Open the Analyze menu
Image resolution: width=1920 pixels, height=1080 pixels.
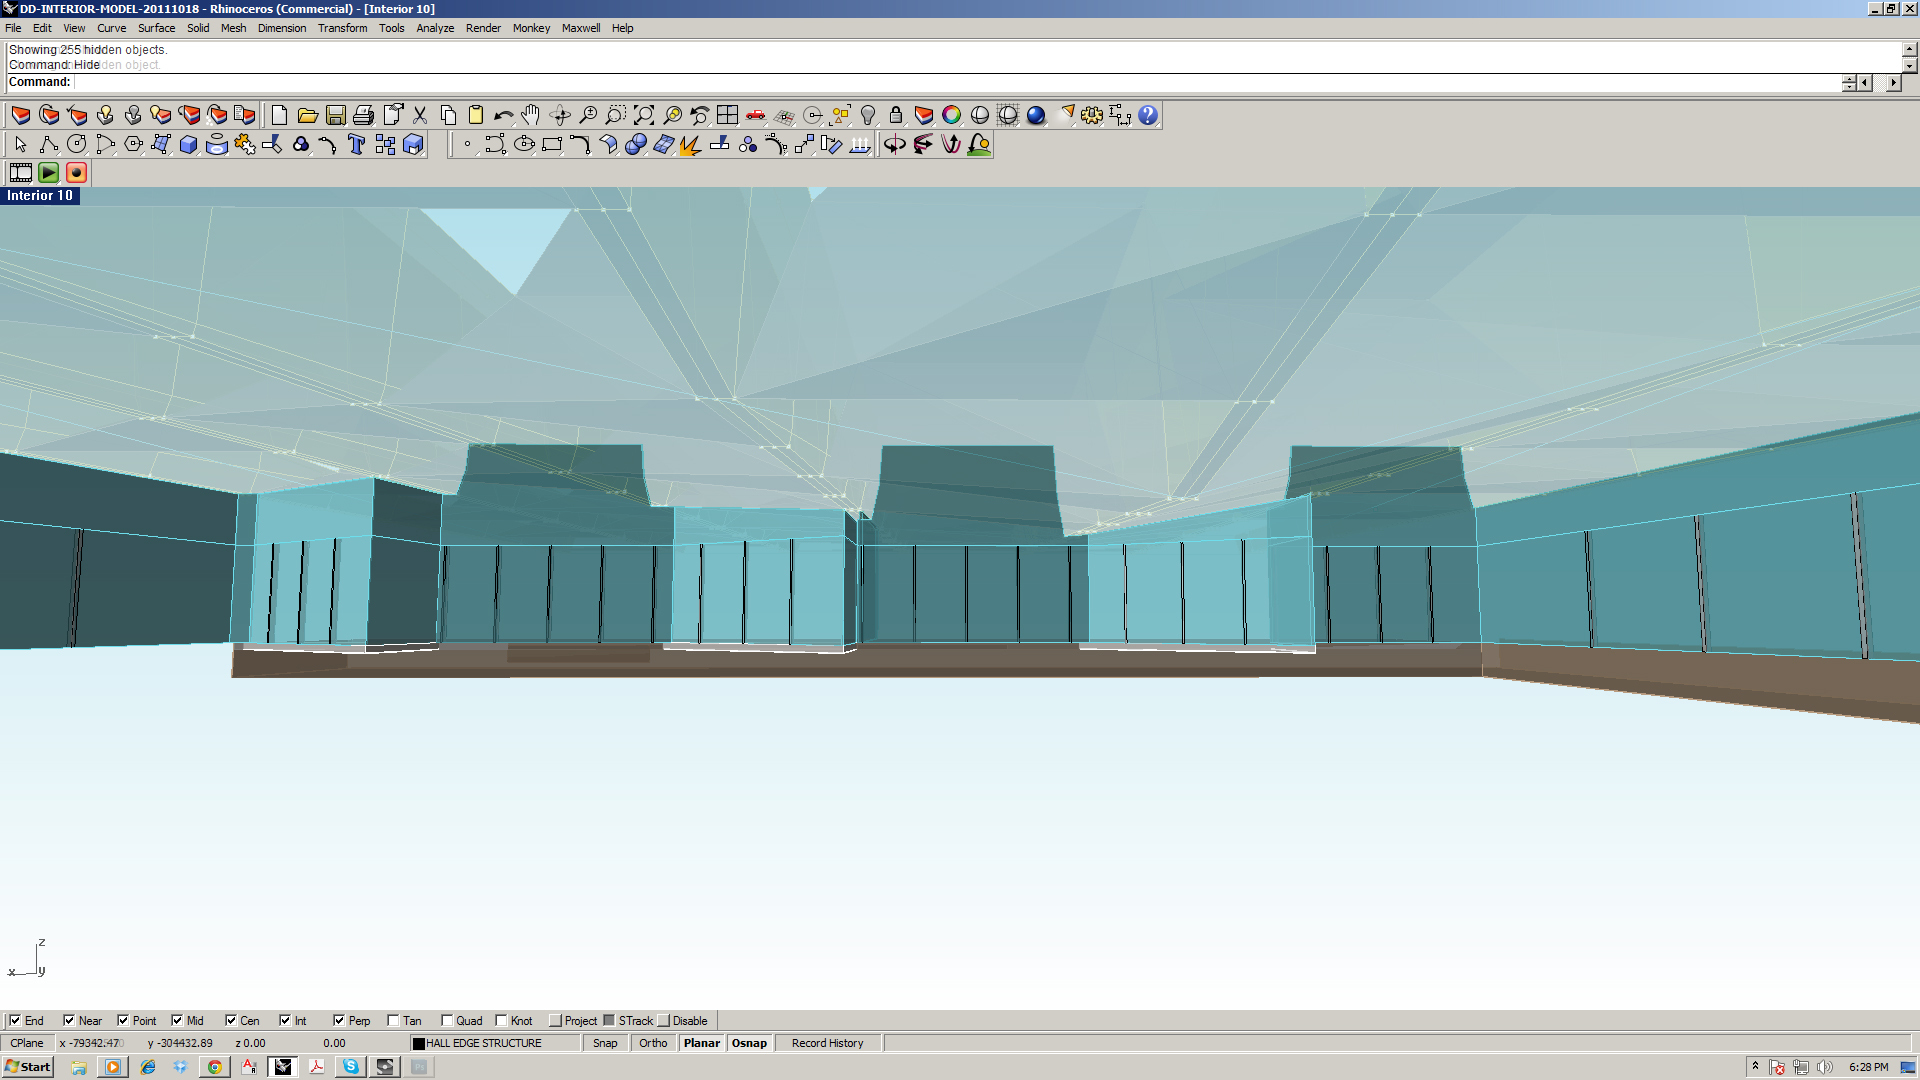click(435, 28)
